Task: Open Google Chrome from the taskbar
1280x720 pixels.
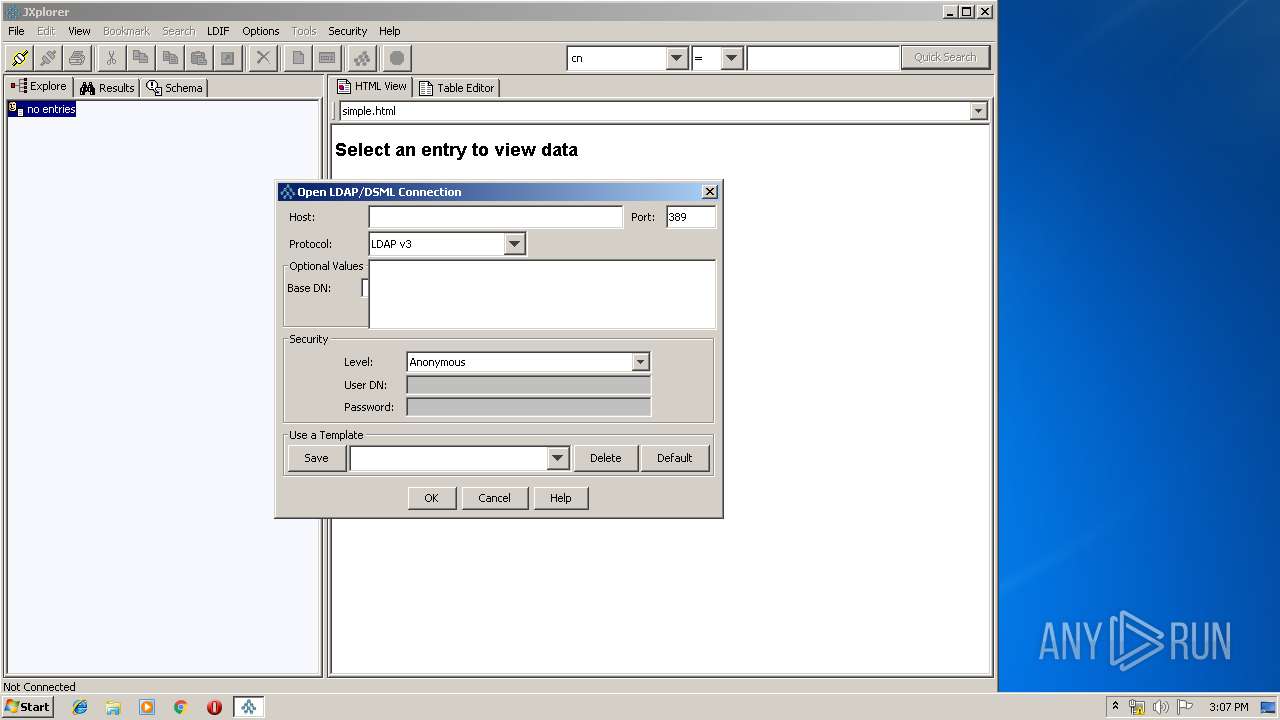Action: 181,707
